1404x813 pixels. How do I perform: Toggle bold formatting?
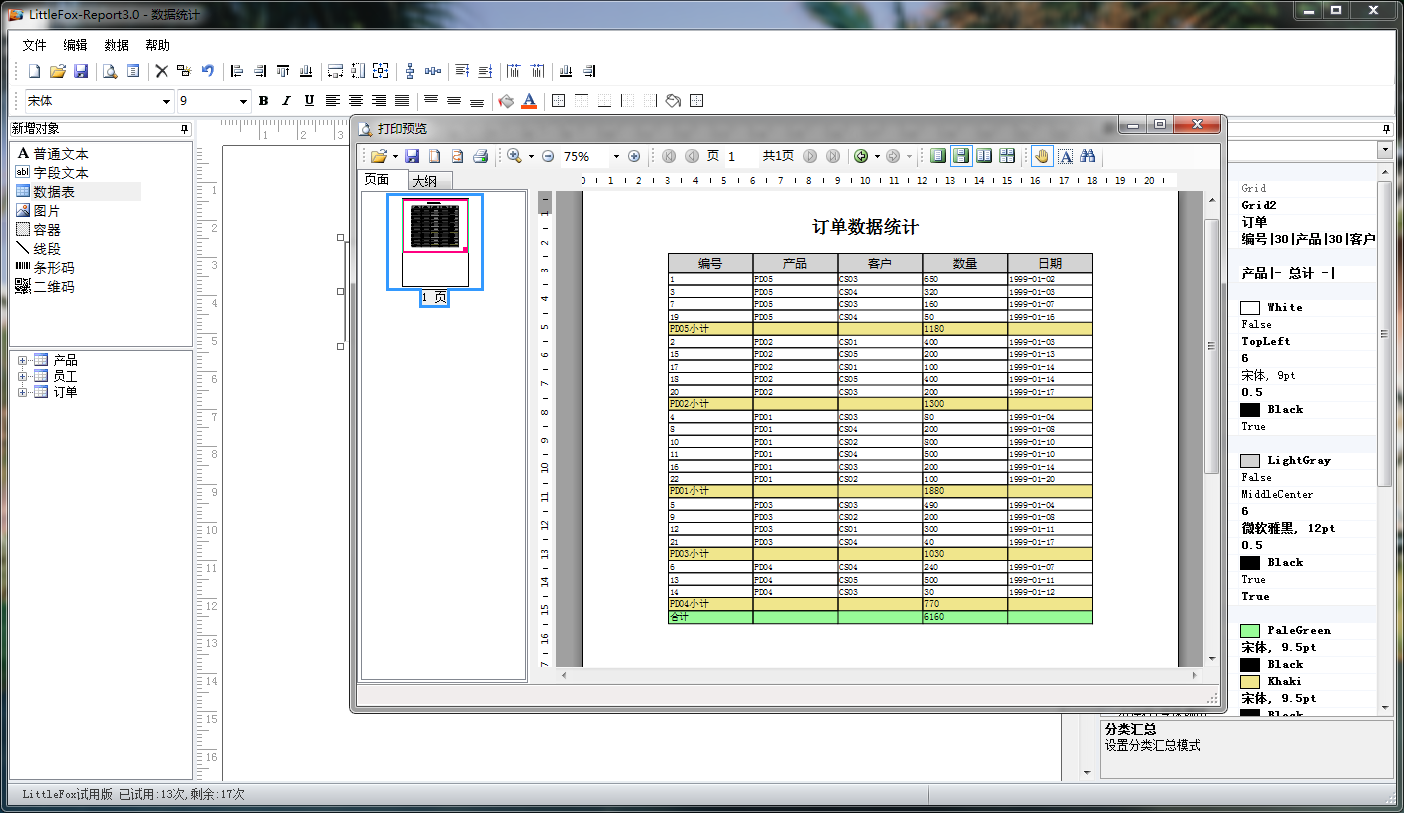click(x=264, y=100)
